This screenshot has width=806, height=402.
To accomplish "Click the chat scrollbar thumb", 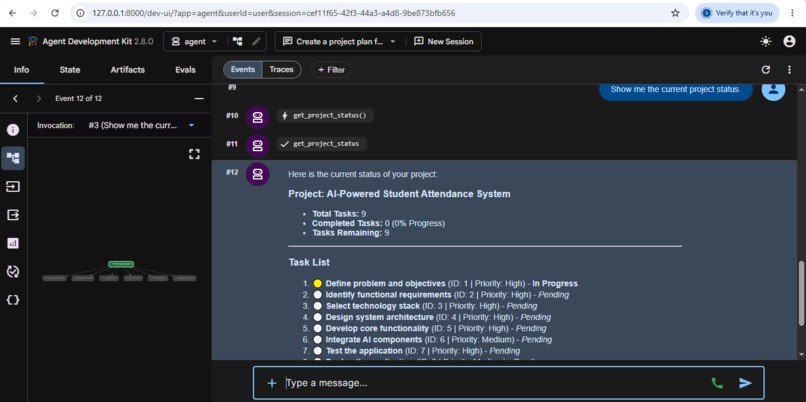I will coord(801,293).
